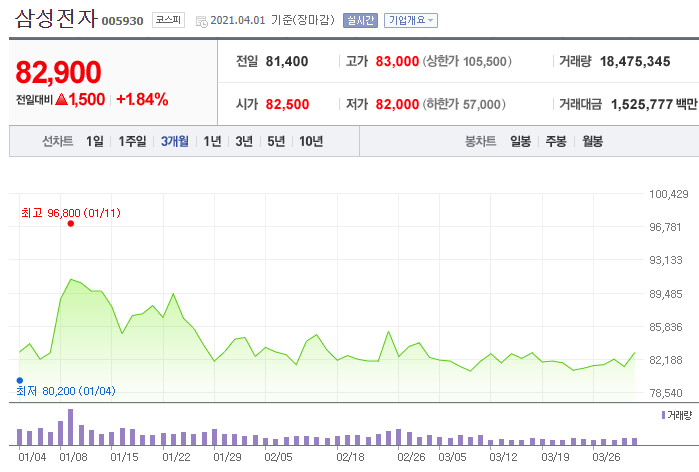The image size is (699, 472).
Task: Click the y-axis label 93,133
Action: pyautogui.click(x=666, y=260)
